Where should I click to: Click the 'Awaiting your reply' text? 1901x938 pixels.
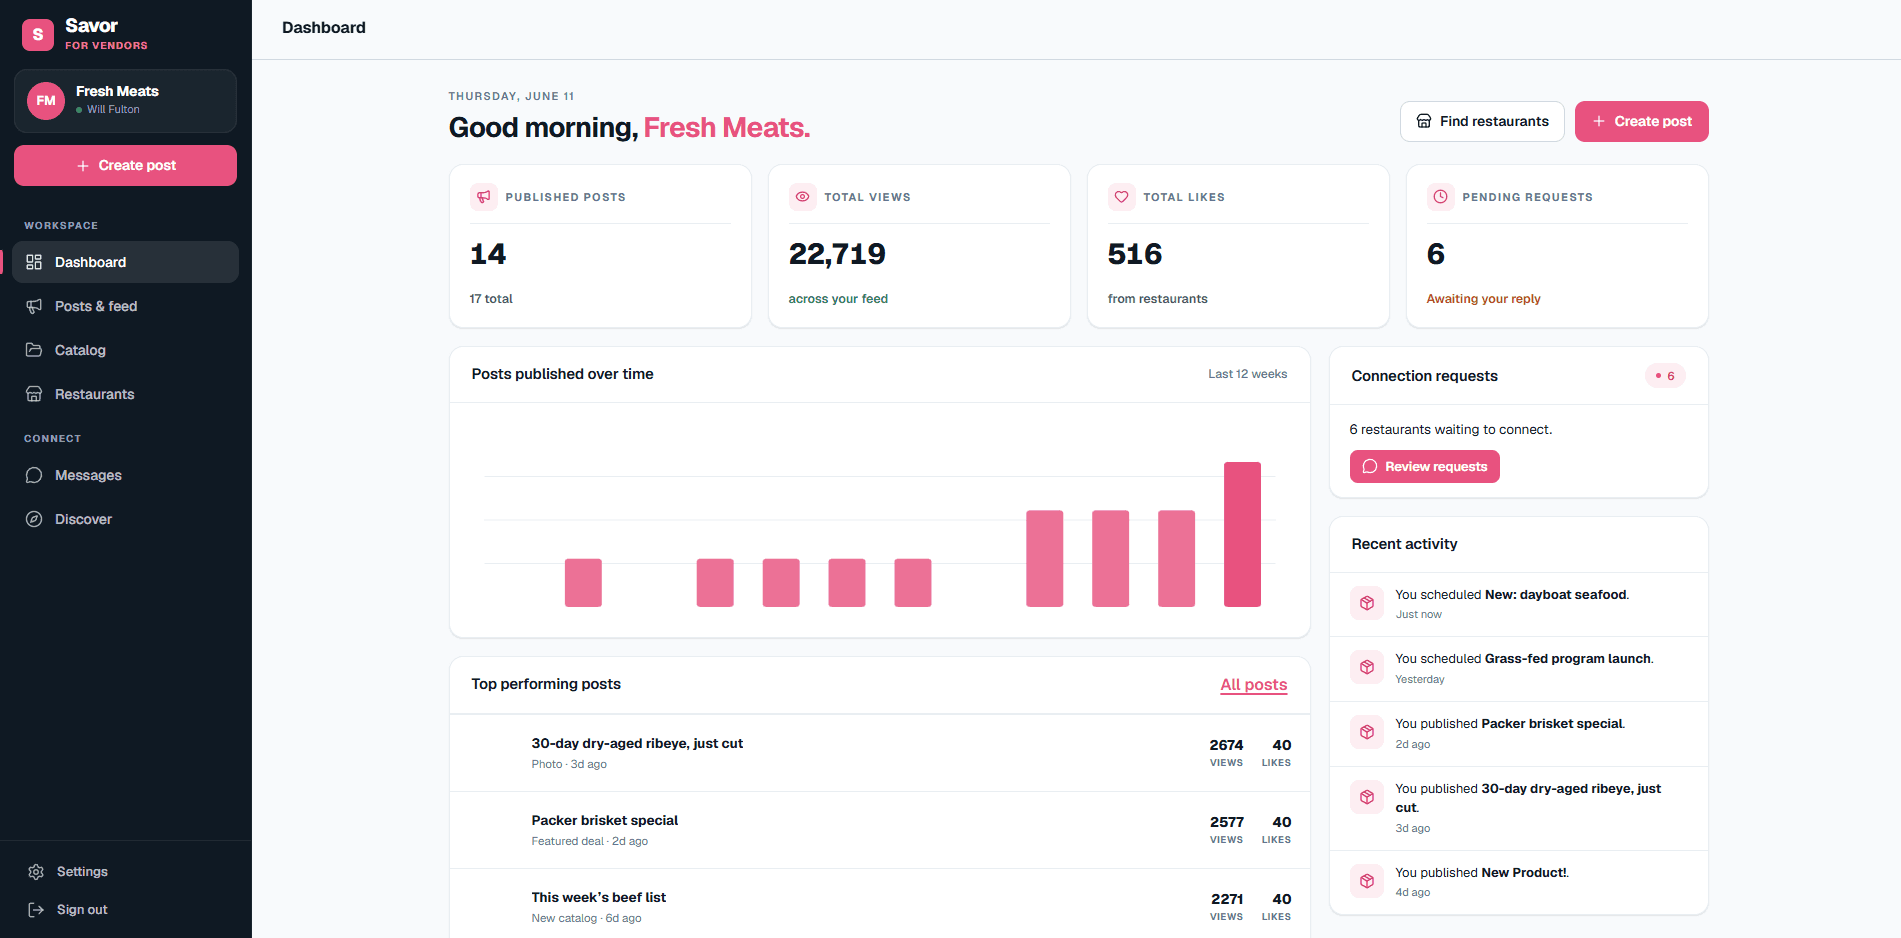[1483, 299]
